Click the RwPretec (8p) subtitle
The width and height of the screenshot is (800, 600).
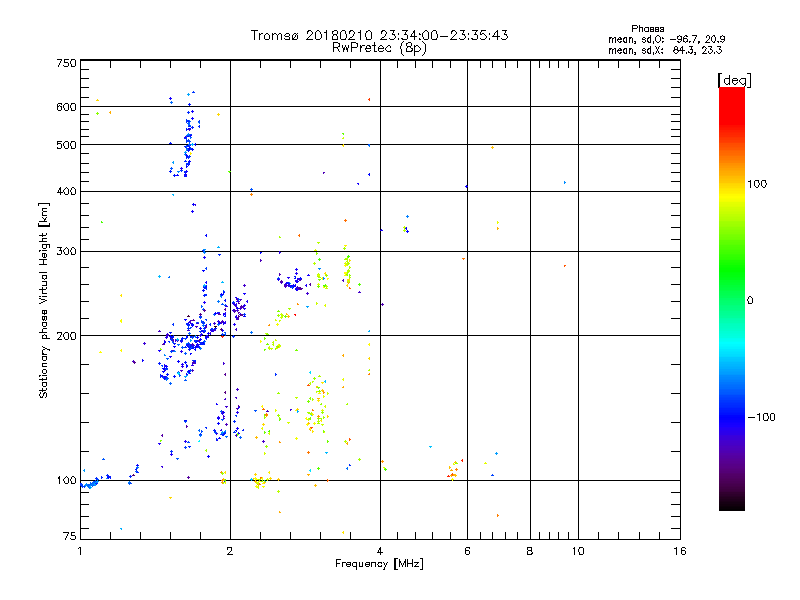(379, 48)
